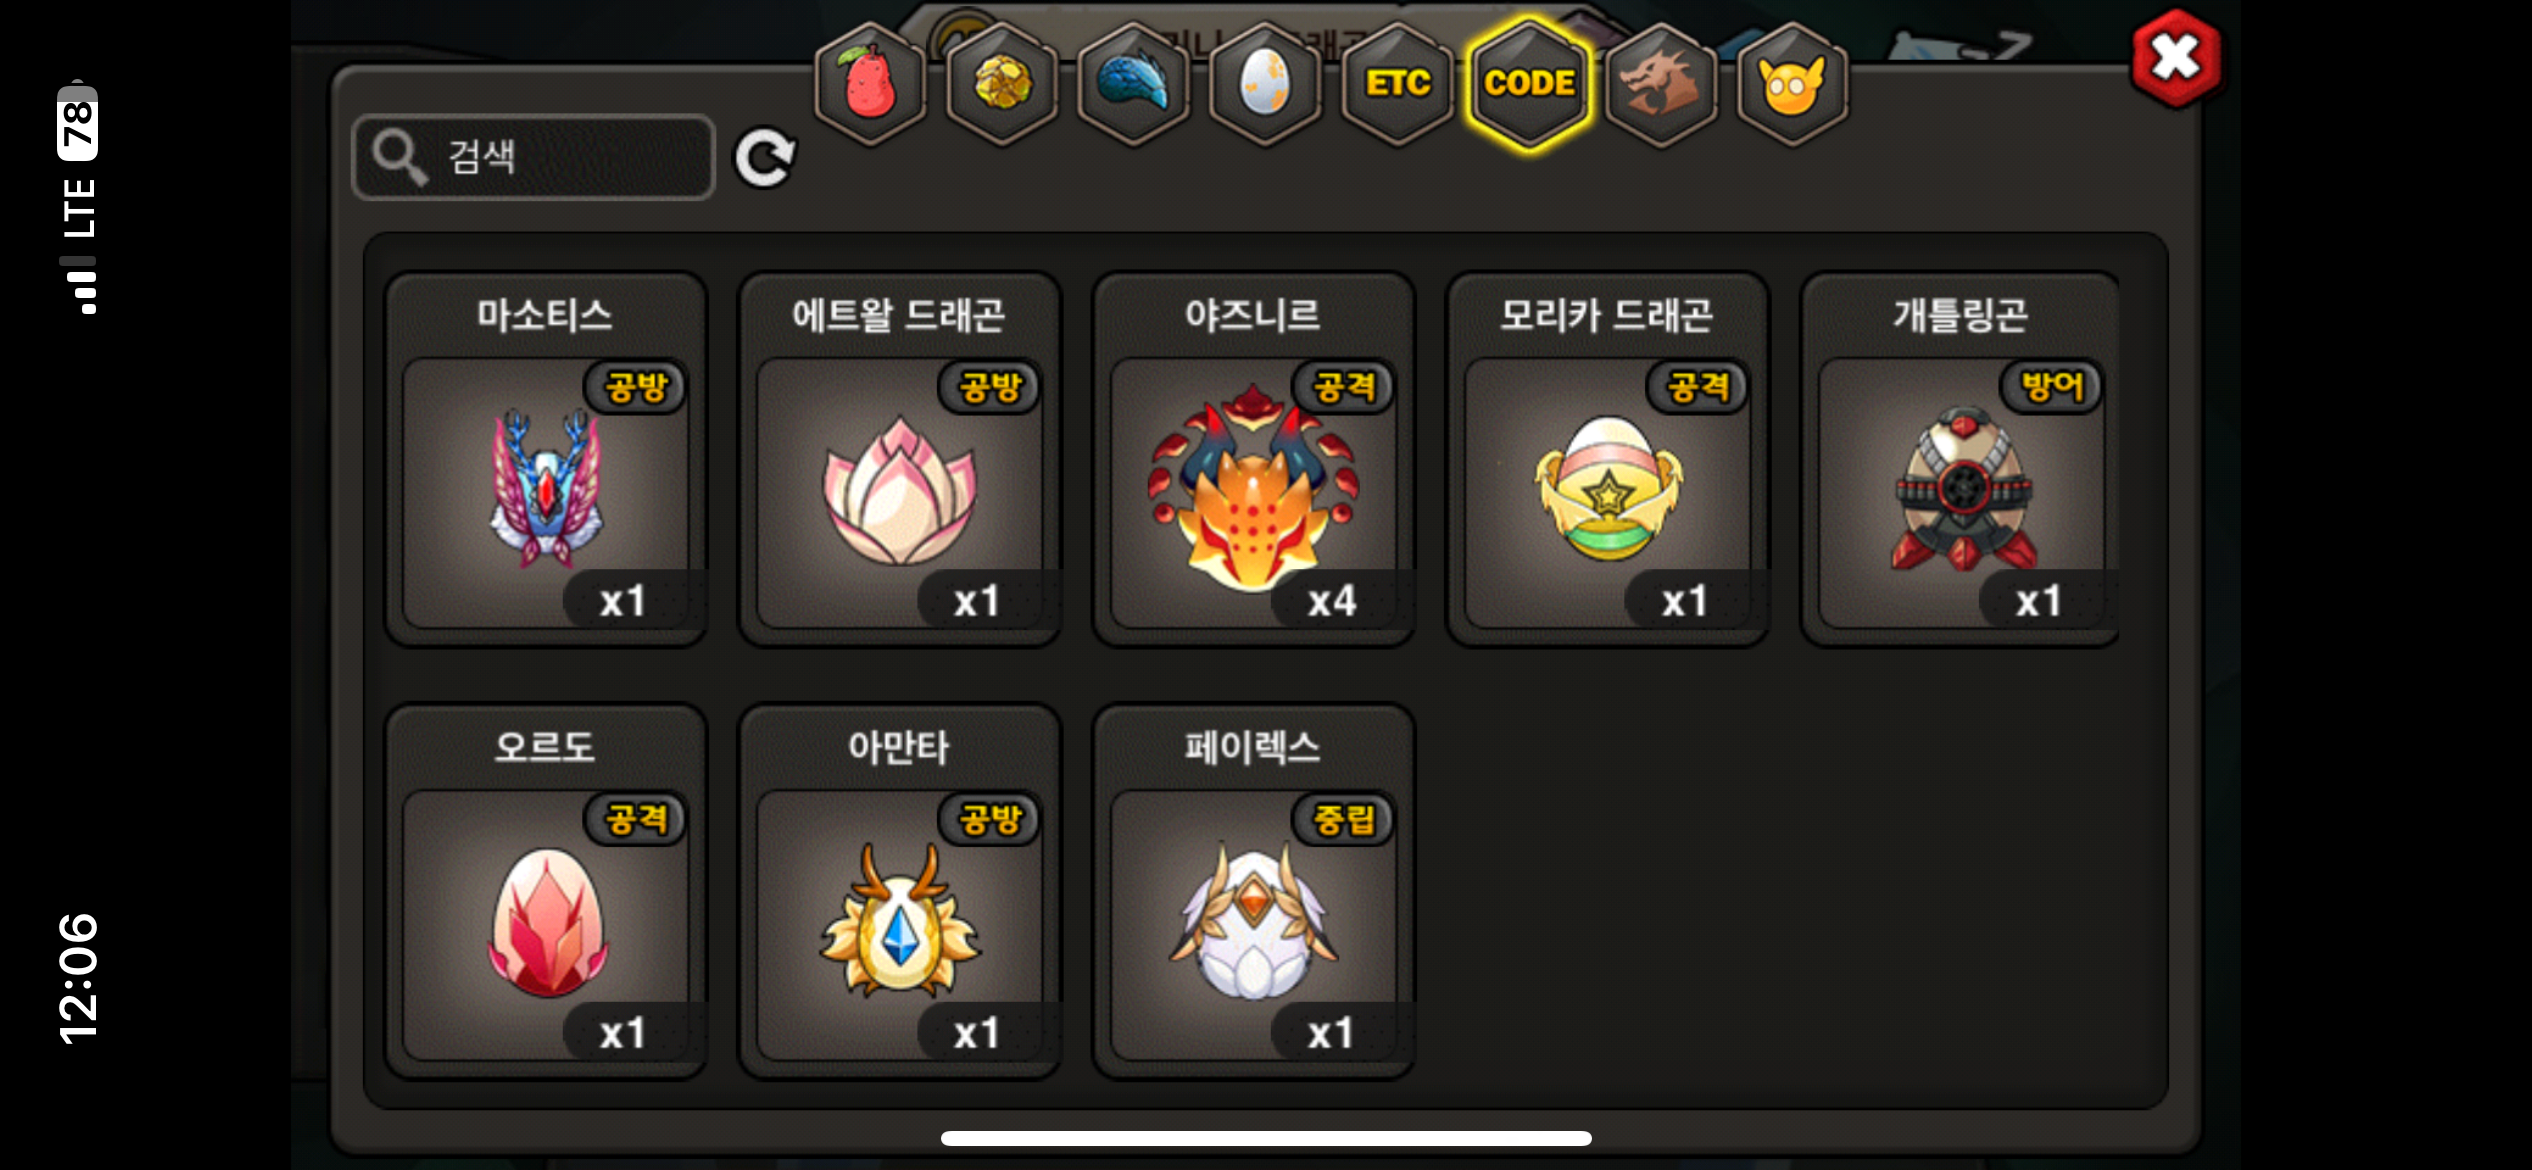Choose the 에트왈 드래곤 lotus egg
This screenshot has width=2532, height=1170.
900,460
